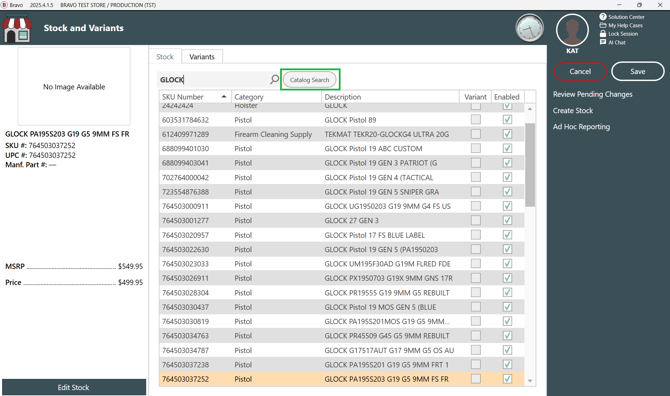Select SKU 764503037238 row
Screen dimensions: 670x396
341,364
